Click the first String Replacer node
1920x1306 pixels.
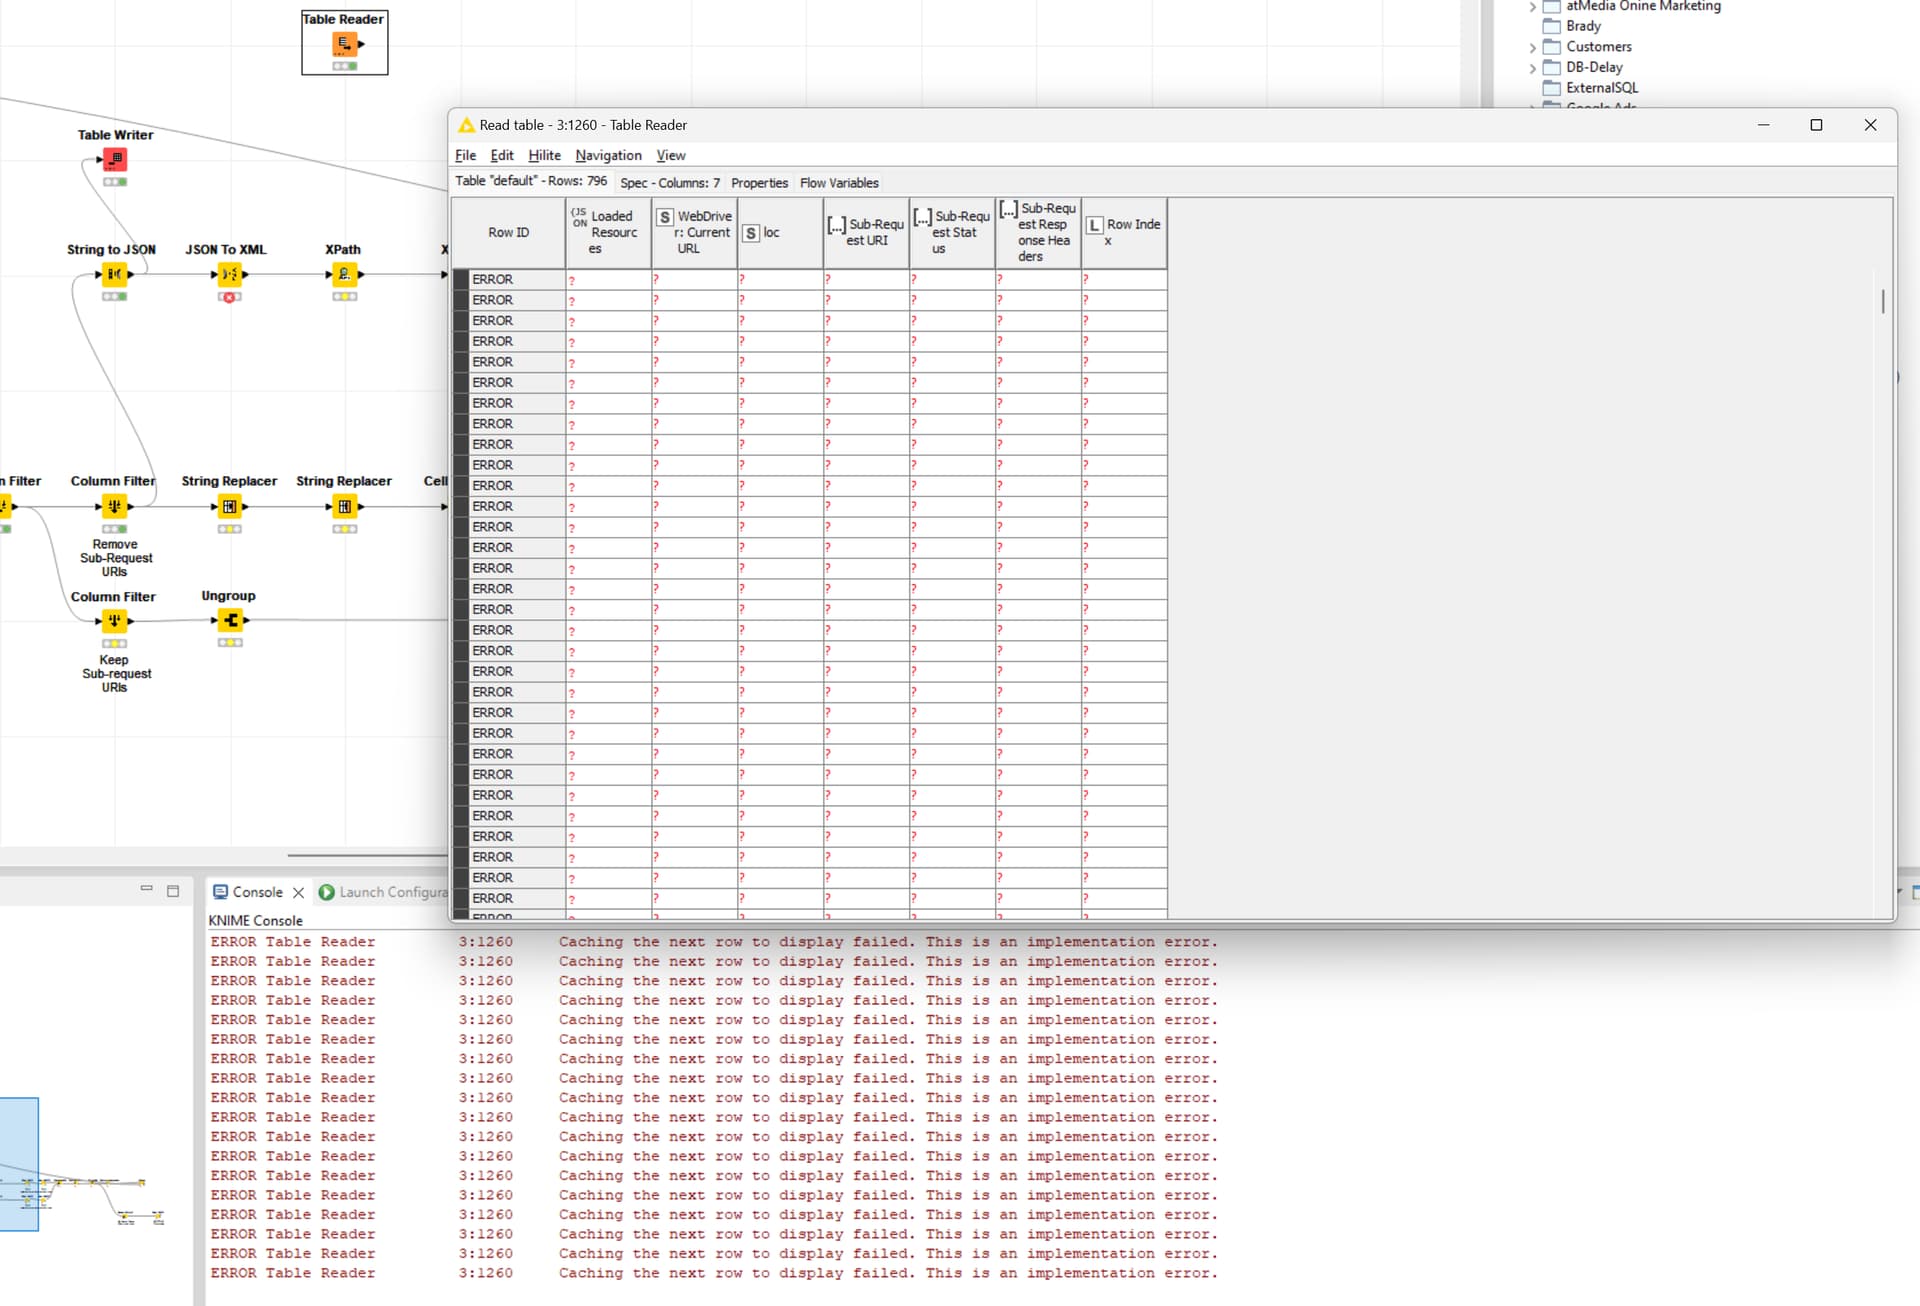229,506
